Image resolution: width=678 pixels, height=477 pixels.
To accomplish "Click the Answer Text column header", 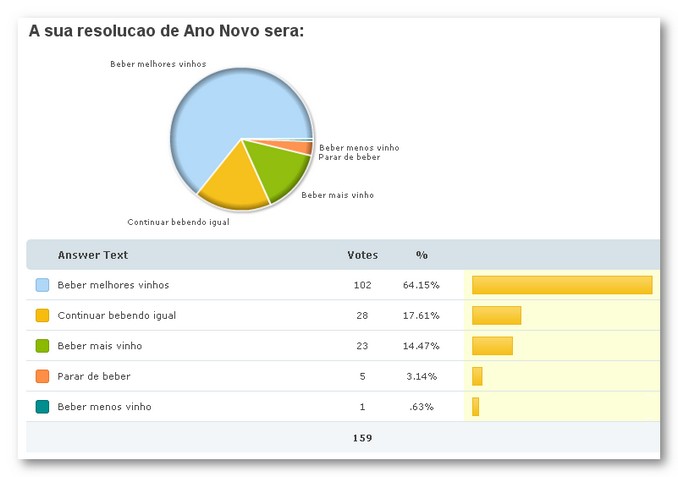I will [x=93, y=255].
